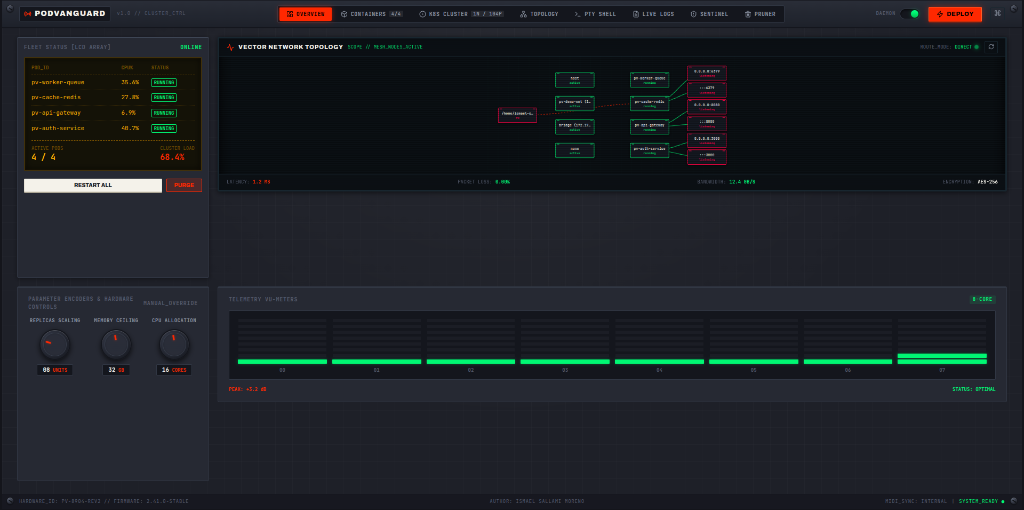Click the HARDWARE_ID firmware text in the footer

[x=103, y=501]
